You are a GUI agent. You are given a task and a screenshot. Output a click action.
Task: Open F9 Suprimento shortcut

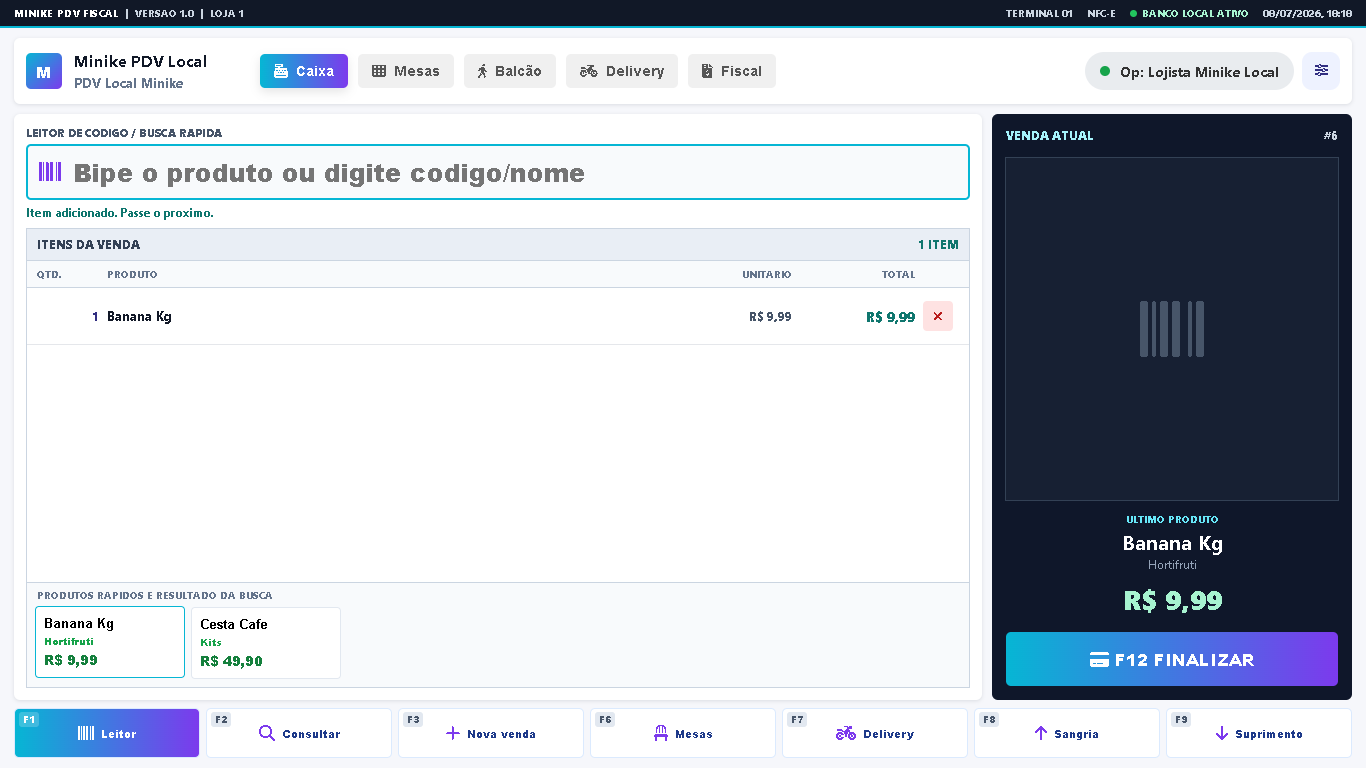coord(1259,733)
